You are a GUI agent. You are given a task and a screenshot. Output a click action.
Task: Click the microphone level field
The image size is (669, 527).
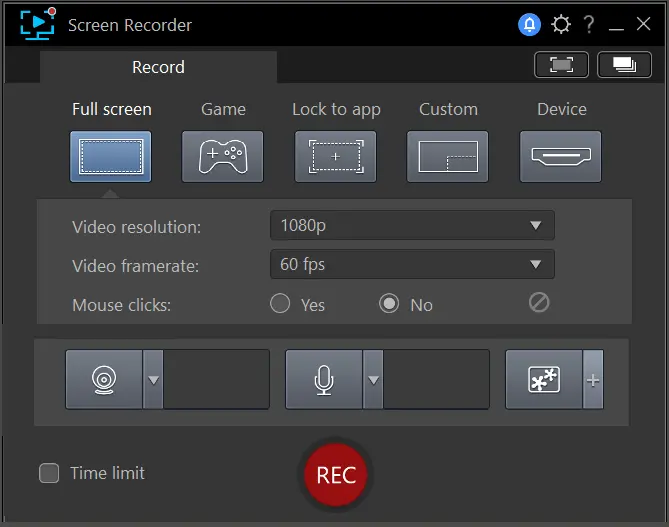436,379
